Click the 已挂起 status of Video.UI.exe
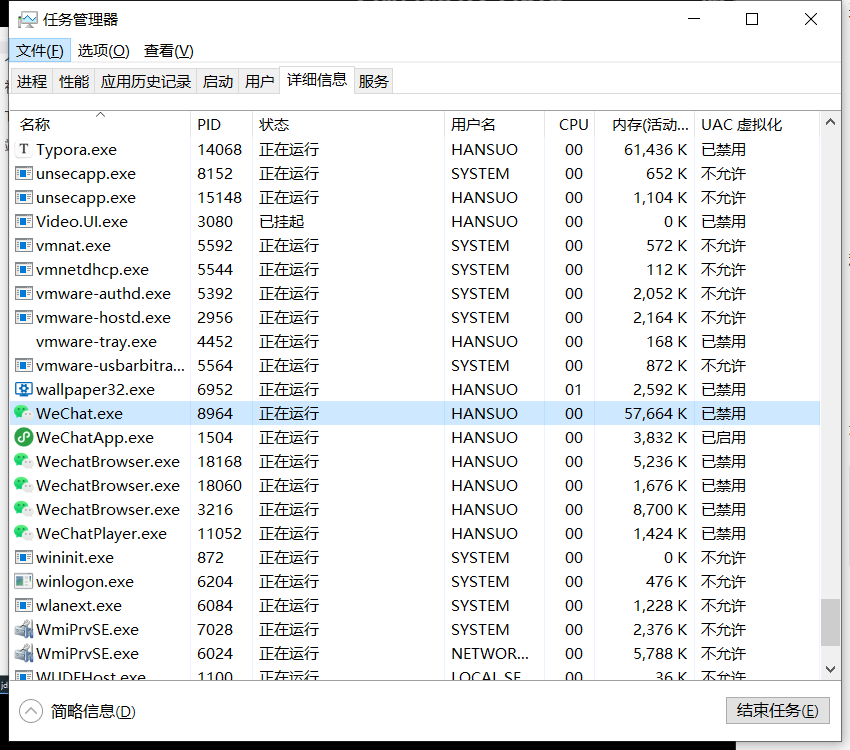The width and height of the screenshot is (850, 750). (x=281, y=222)
